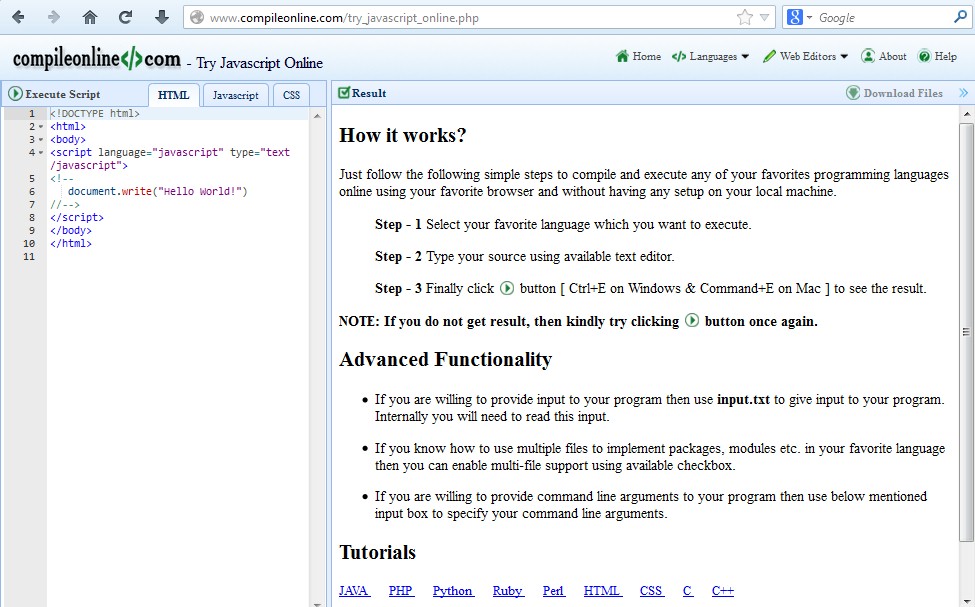This screenshot has height=607, width=975.
Task: Click the Execute Script button
Action: click(x=54, y=94)
